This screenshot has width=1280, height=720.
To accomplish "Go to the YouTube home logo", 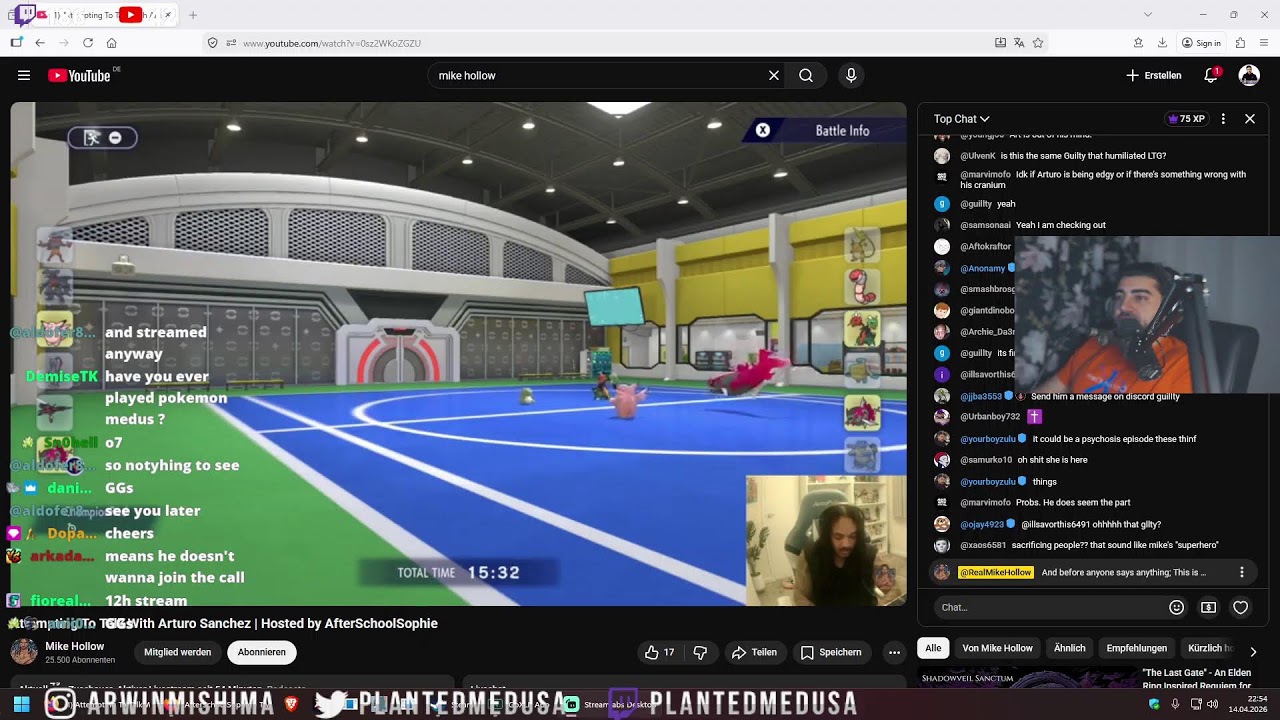I will click(x=79, y=75).
